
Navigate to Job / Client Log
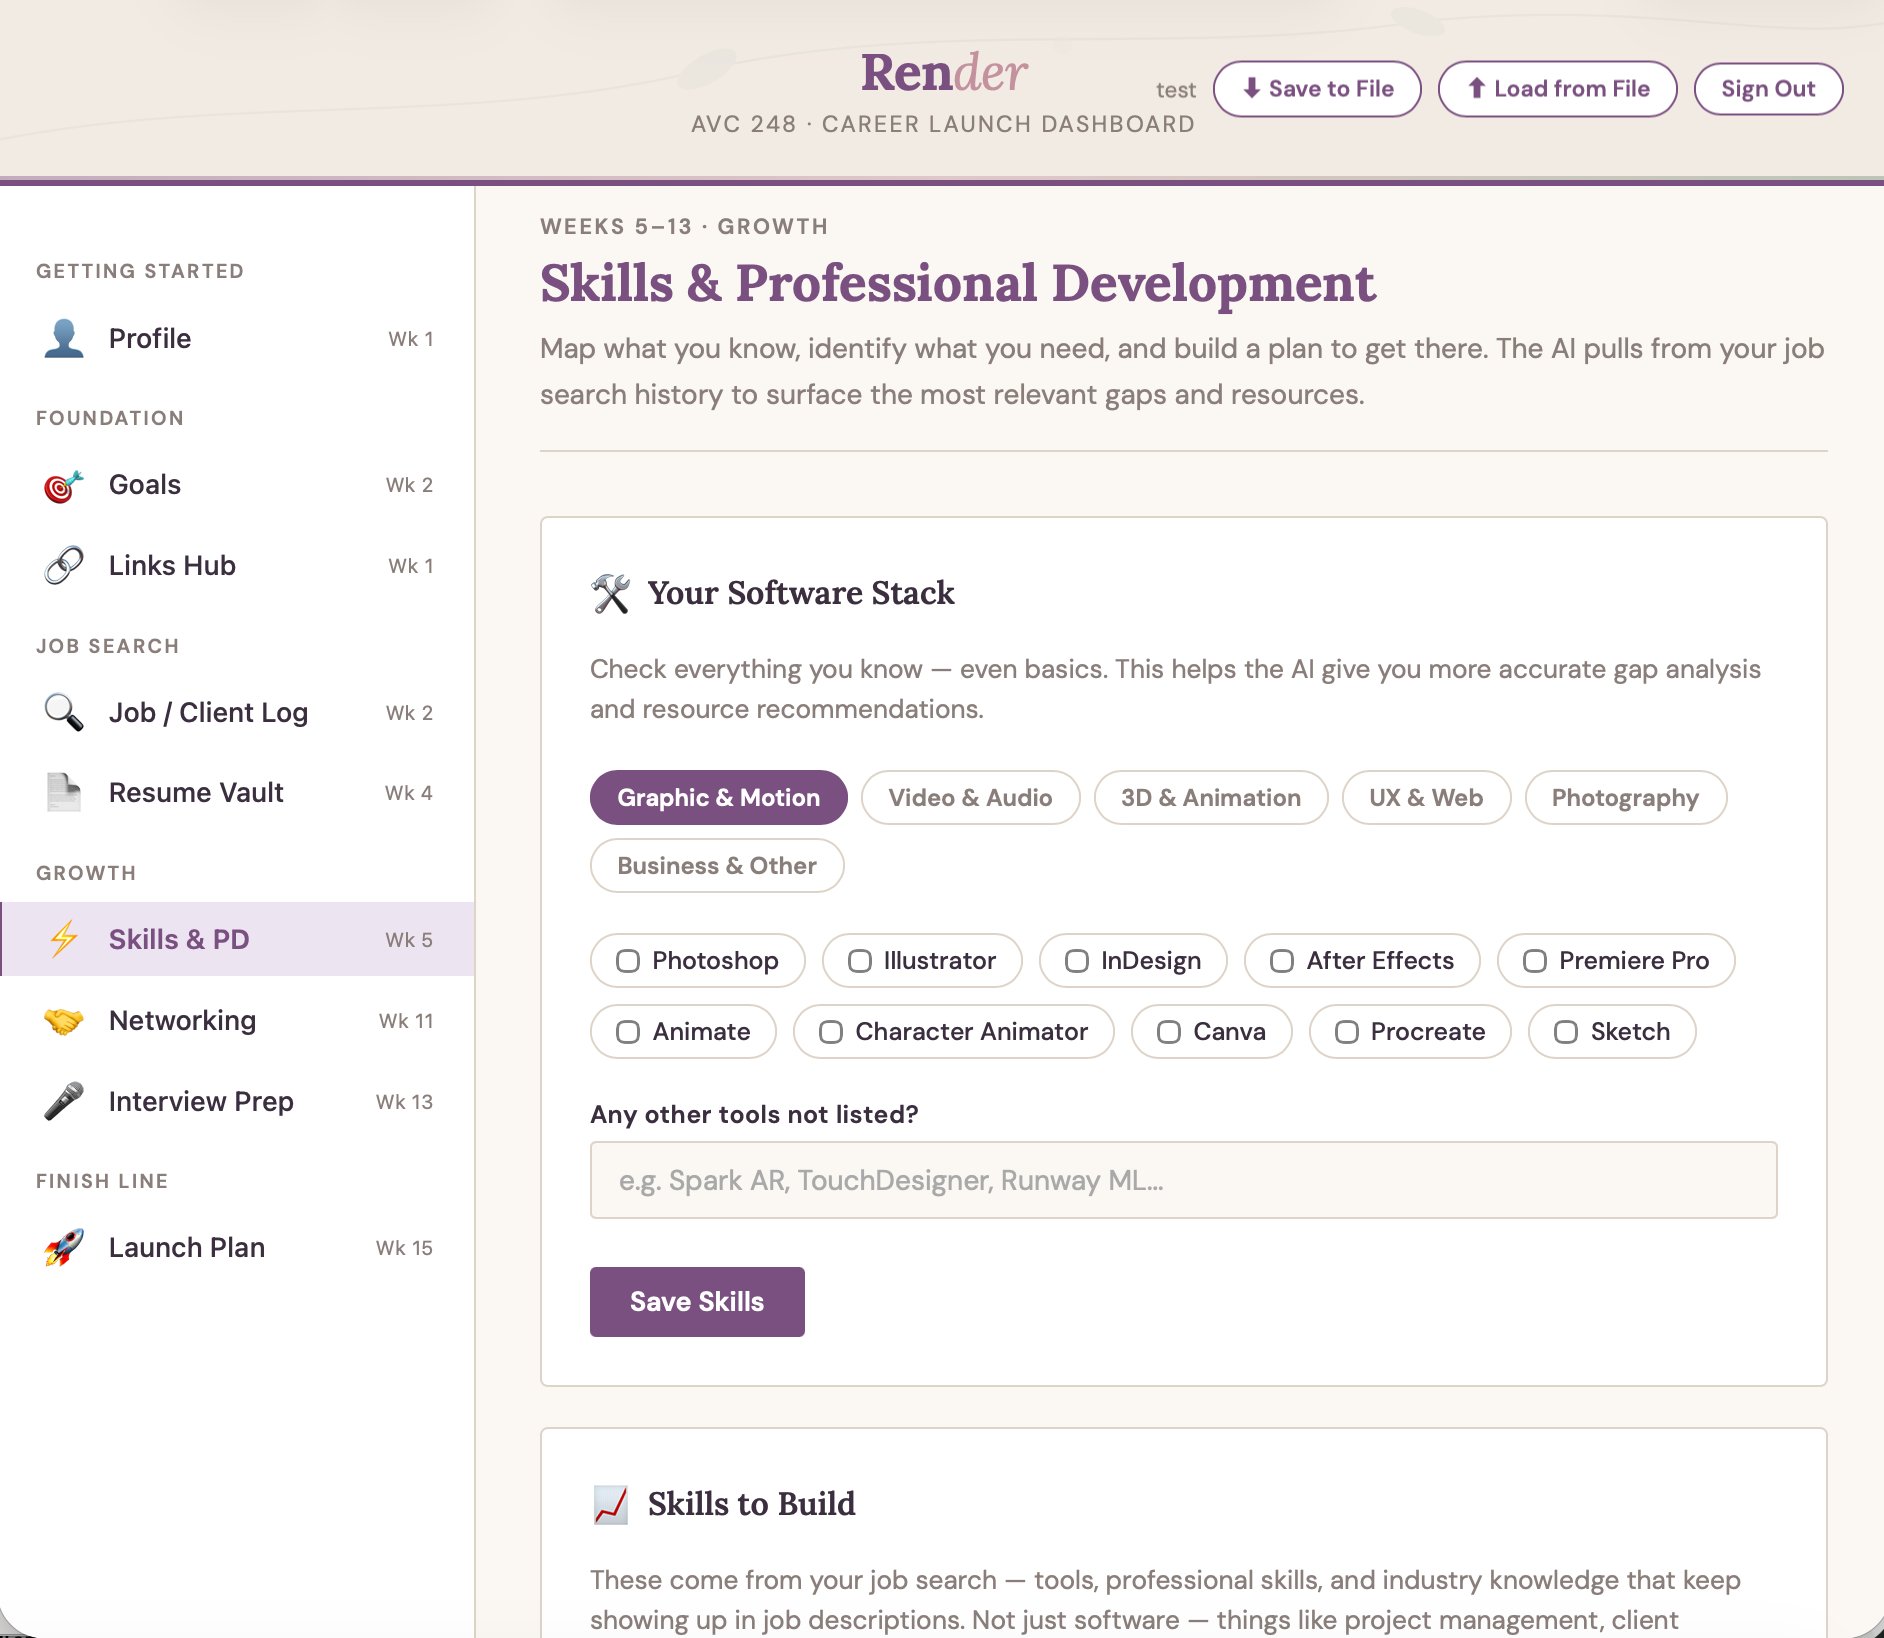pyautogui.click(x=238, y=712)
